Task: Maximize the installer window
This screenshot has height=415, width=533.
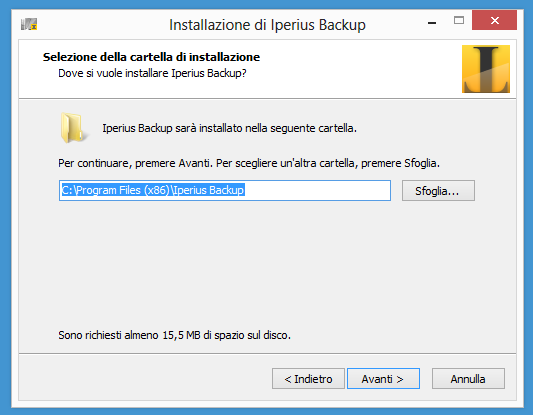Action: point(459,21)
